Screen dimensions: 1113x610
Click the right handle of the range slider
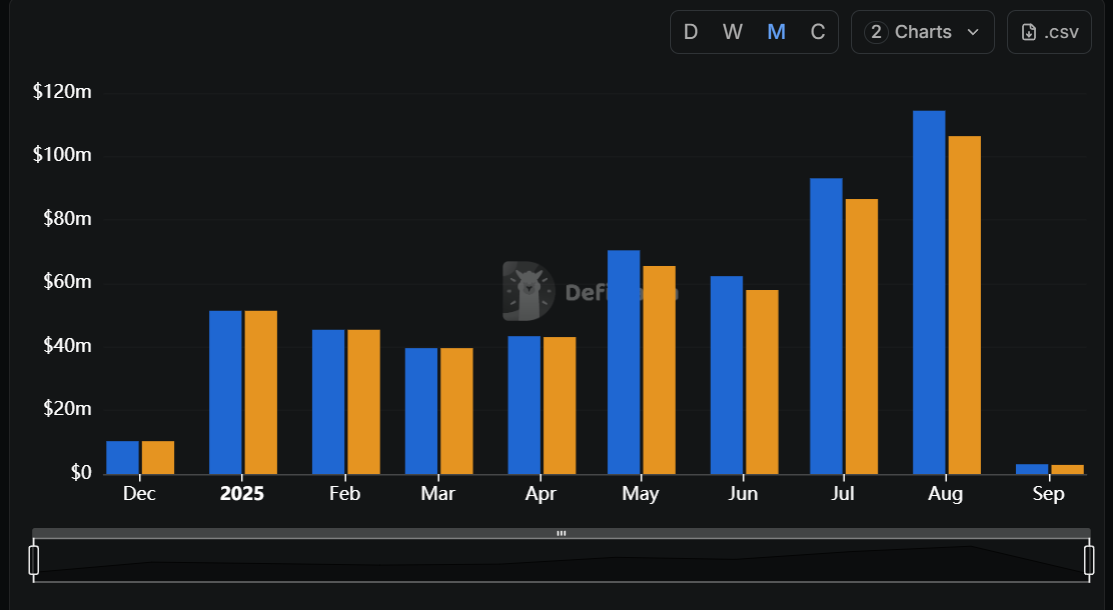coord(1089,560)
